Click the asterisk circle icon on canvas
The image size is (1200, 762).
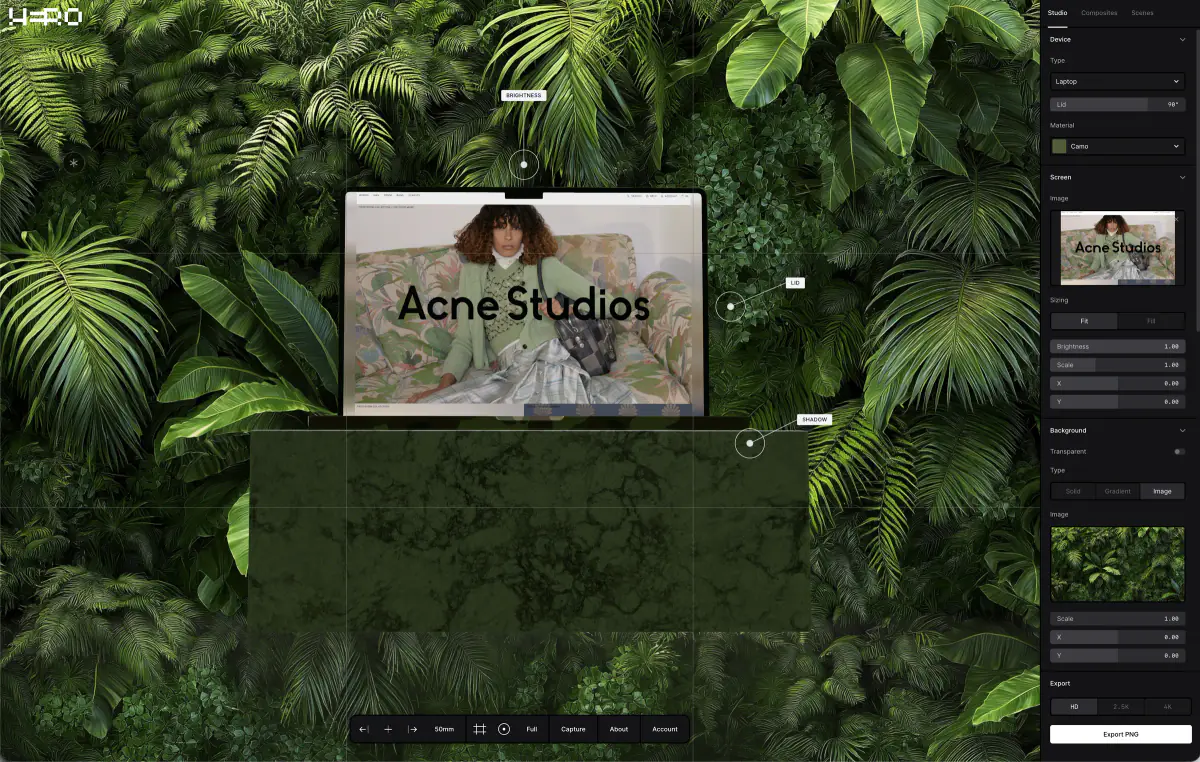click(x=74, y=161)
